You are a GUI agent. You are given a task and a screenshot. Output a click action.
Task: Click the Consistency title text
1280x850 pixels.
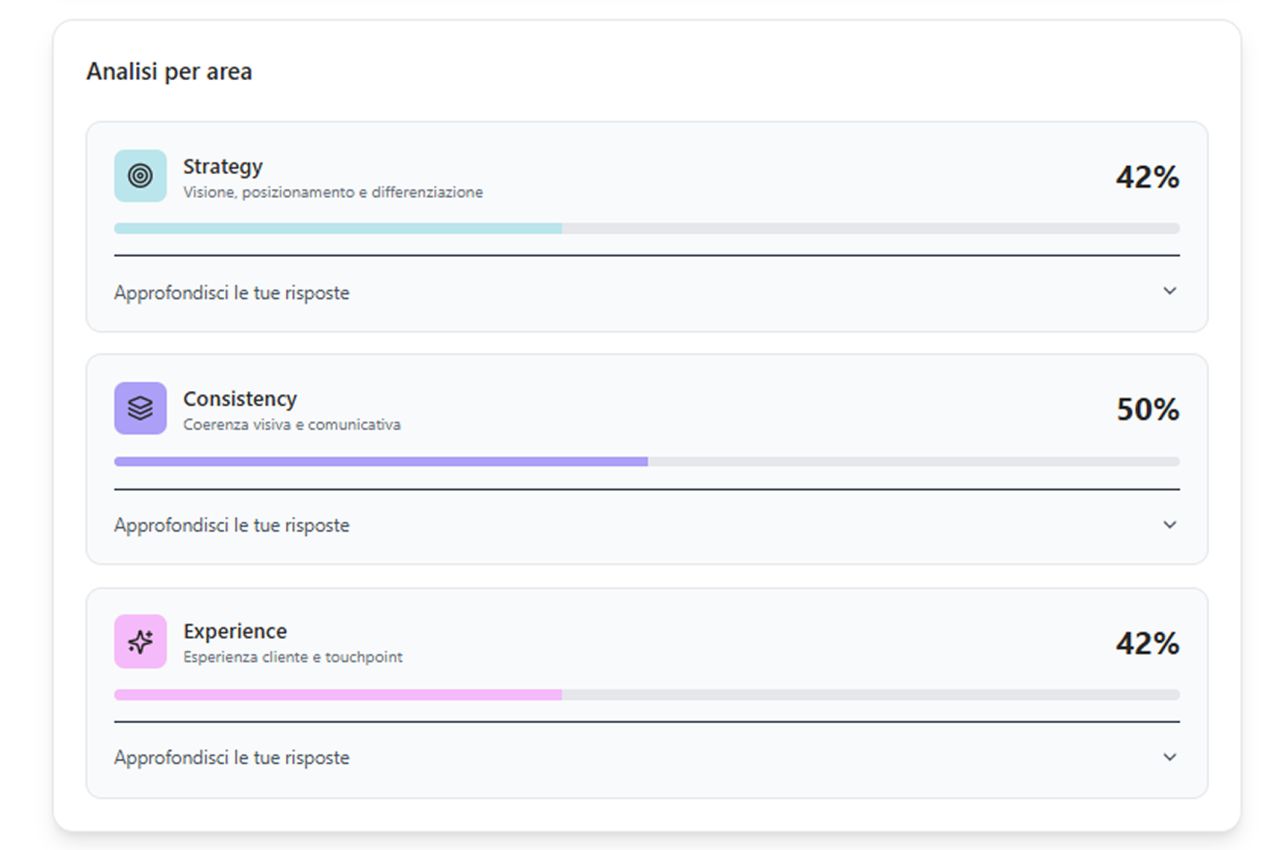tap(240, 399)
